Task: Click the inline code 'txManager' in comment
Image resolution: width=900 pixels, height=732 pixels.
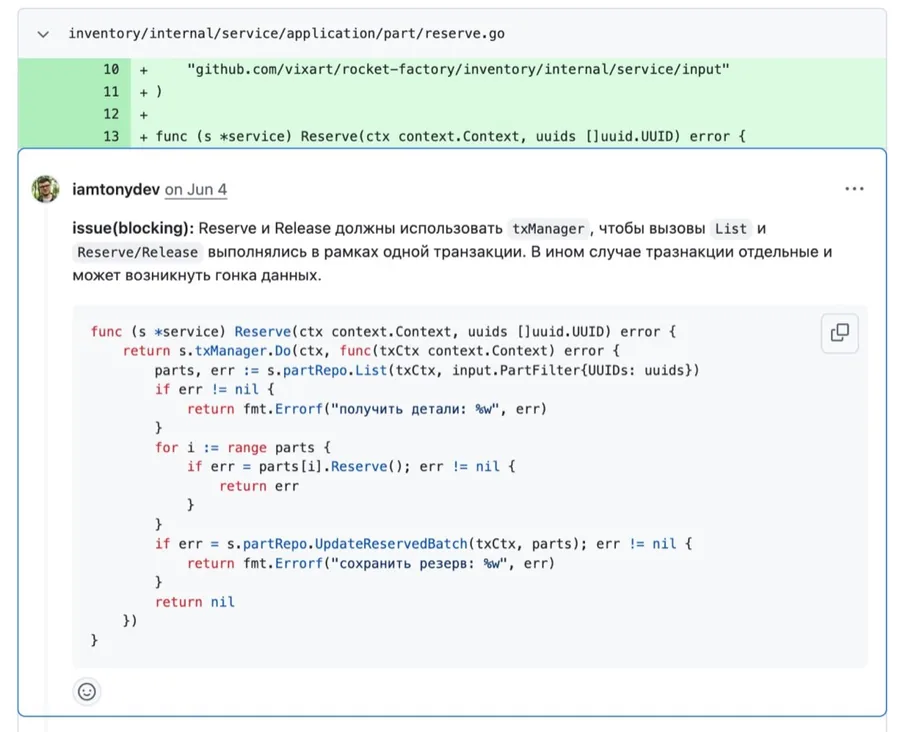Action: pos(548,228)
